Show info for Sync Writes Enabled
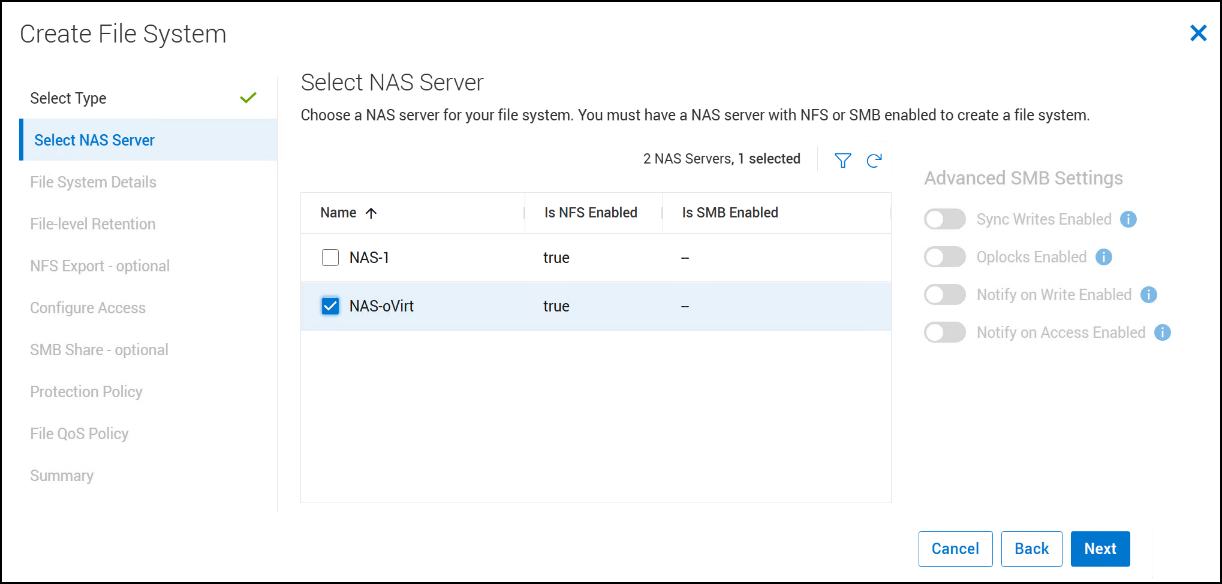Screen dimensions: 1222x584 click(1128, 219)
